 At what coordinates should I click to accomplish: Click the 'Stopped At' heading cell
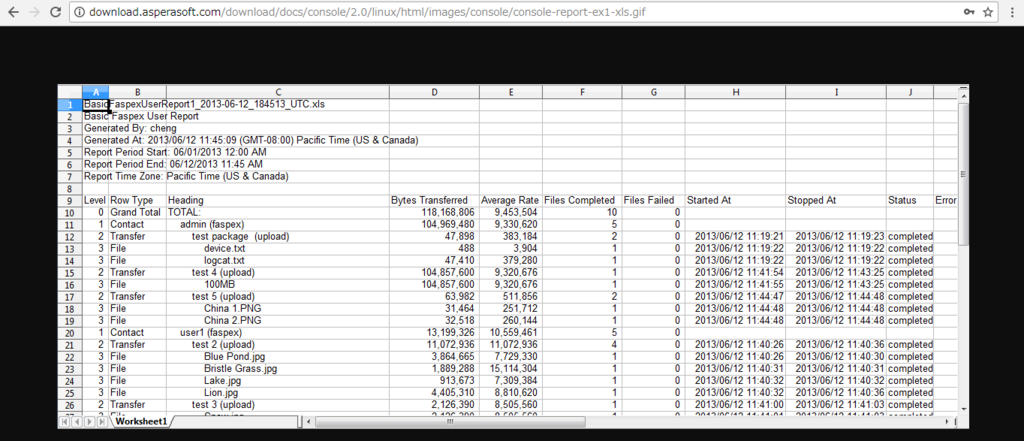(x=836, y=200)
